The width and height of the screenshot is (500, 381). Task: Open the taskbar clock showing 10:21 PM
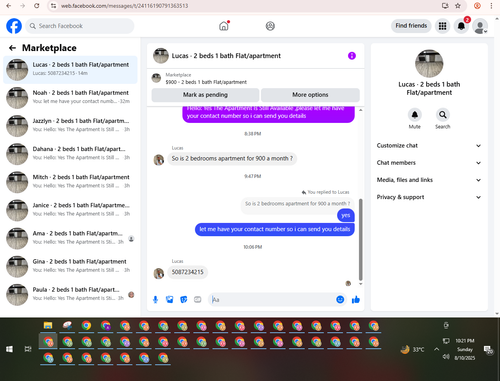point(465,349)
